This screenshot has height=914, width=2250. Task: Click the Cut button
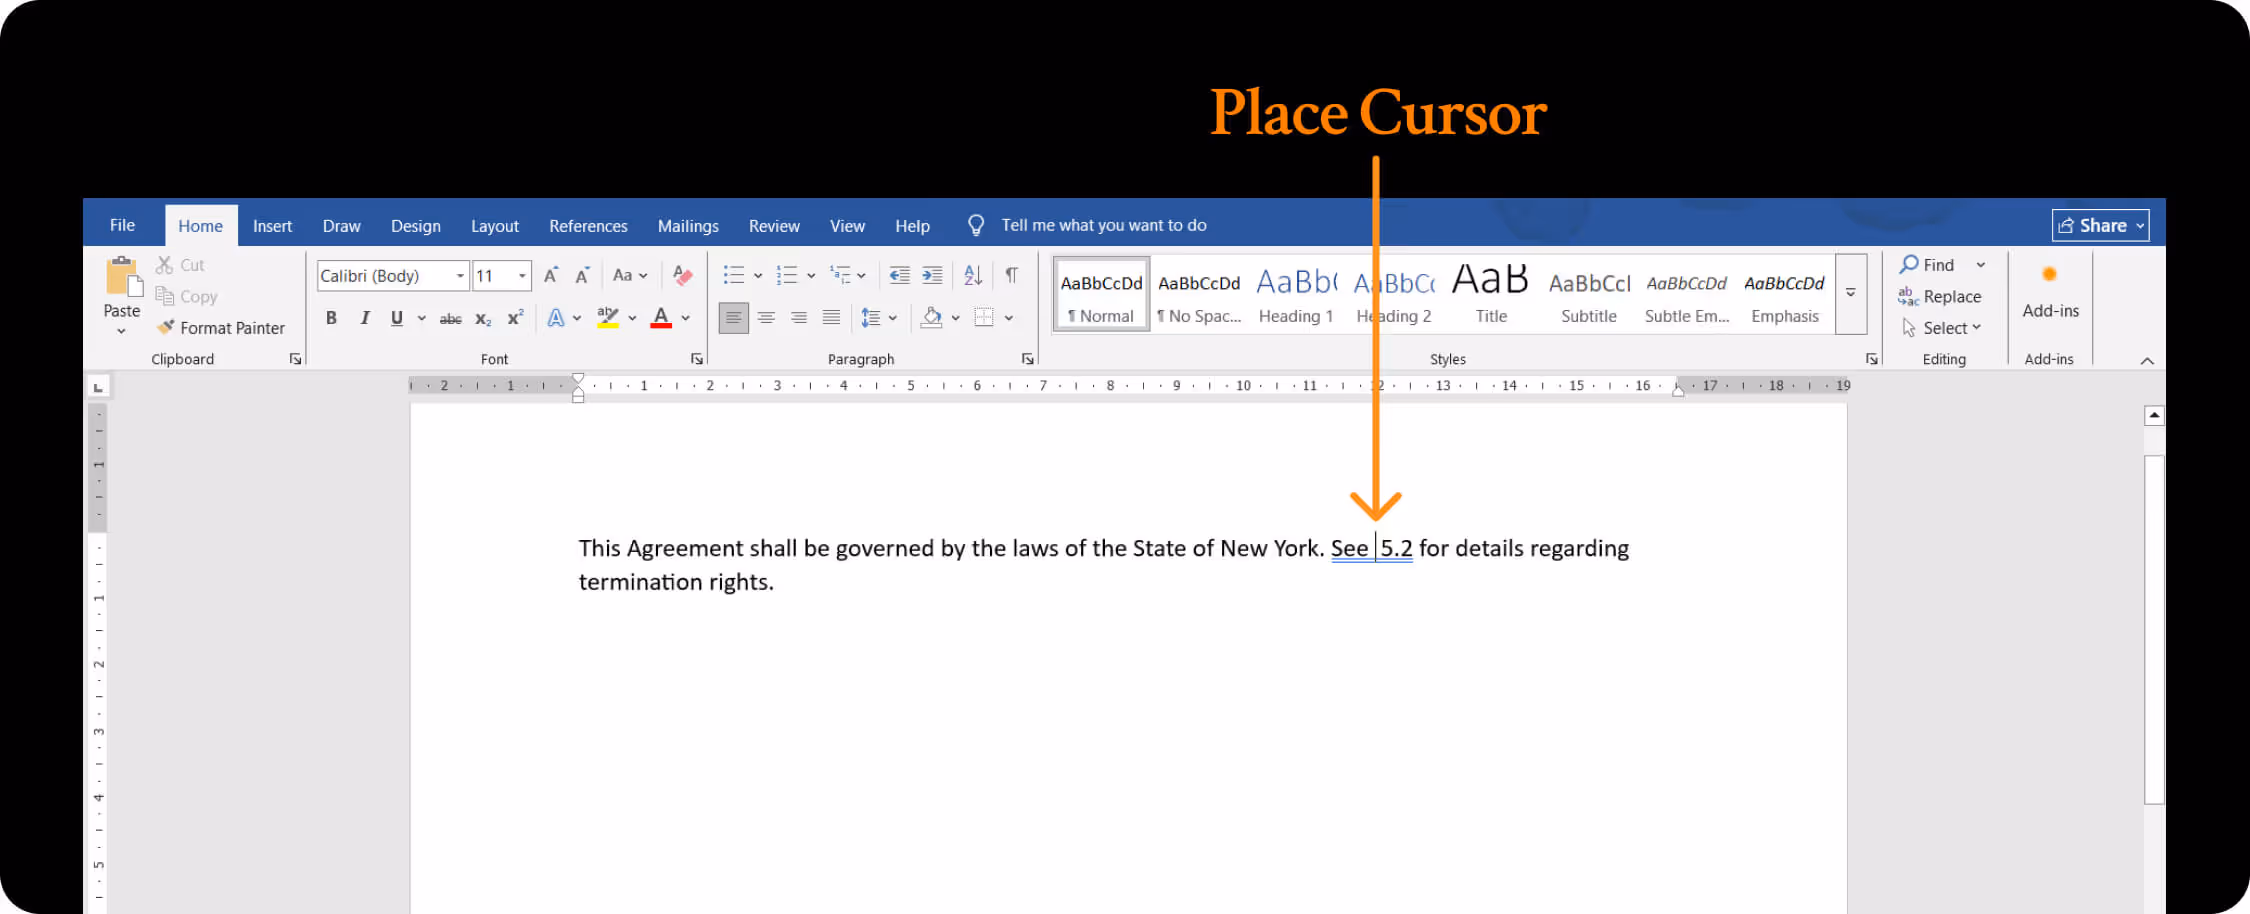[x=180, y=265]
